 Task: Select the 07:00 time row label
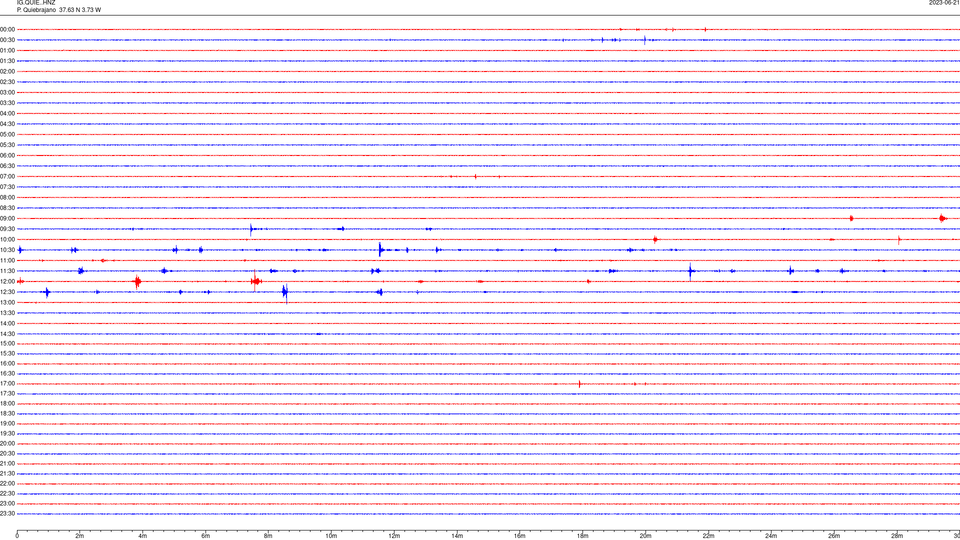pos(7,176)
